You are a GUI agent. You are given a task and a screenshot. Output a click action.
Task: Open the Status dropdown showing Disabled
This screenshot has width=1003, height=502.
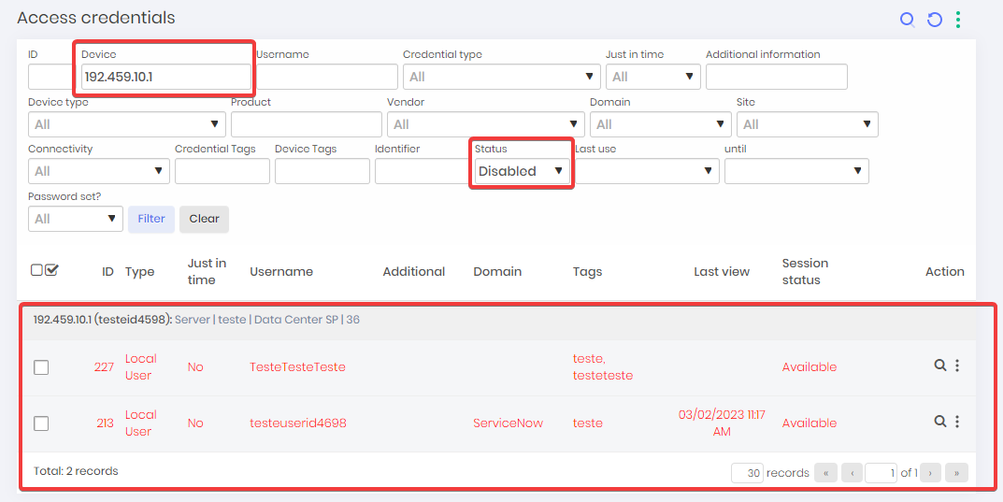pyautogui.click(x=522, y=171)
